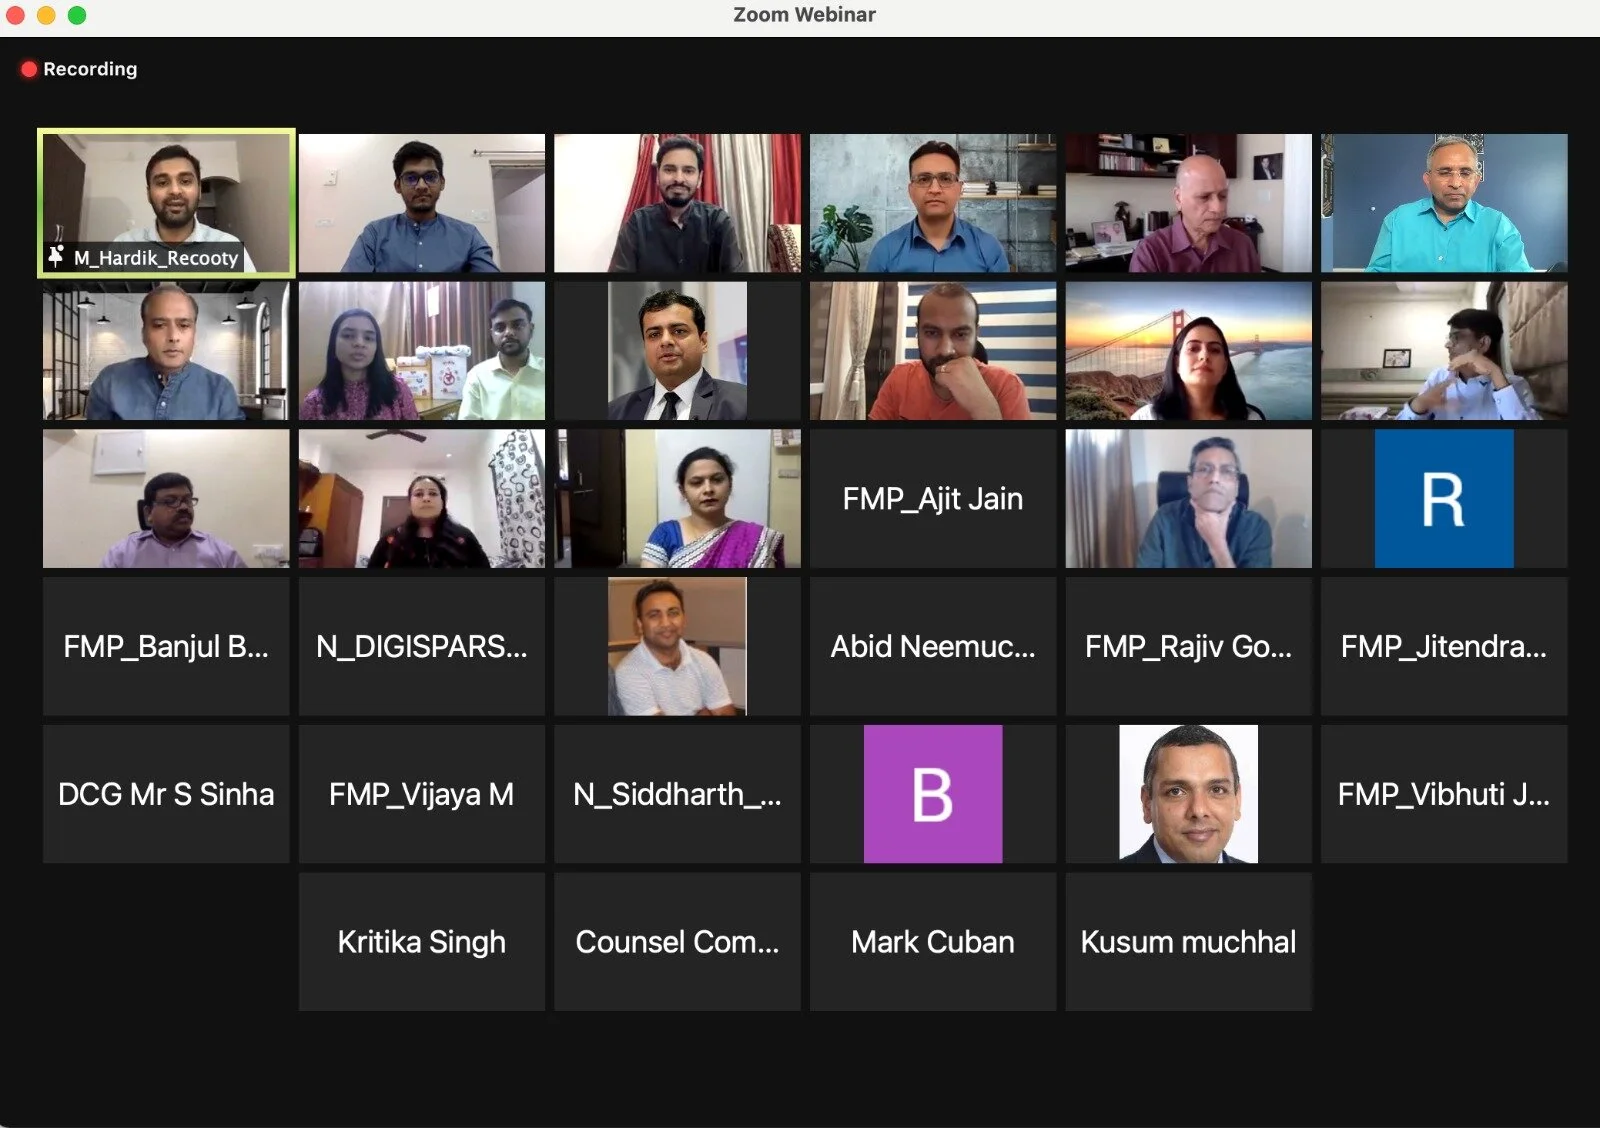Select the tile of man in suit and tie
Viewport: 1600px width, 1128px height.
(677, 351)
